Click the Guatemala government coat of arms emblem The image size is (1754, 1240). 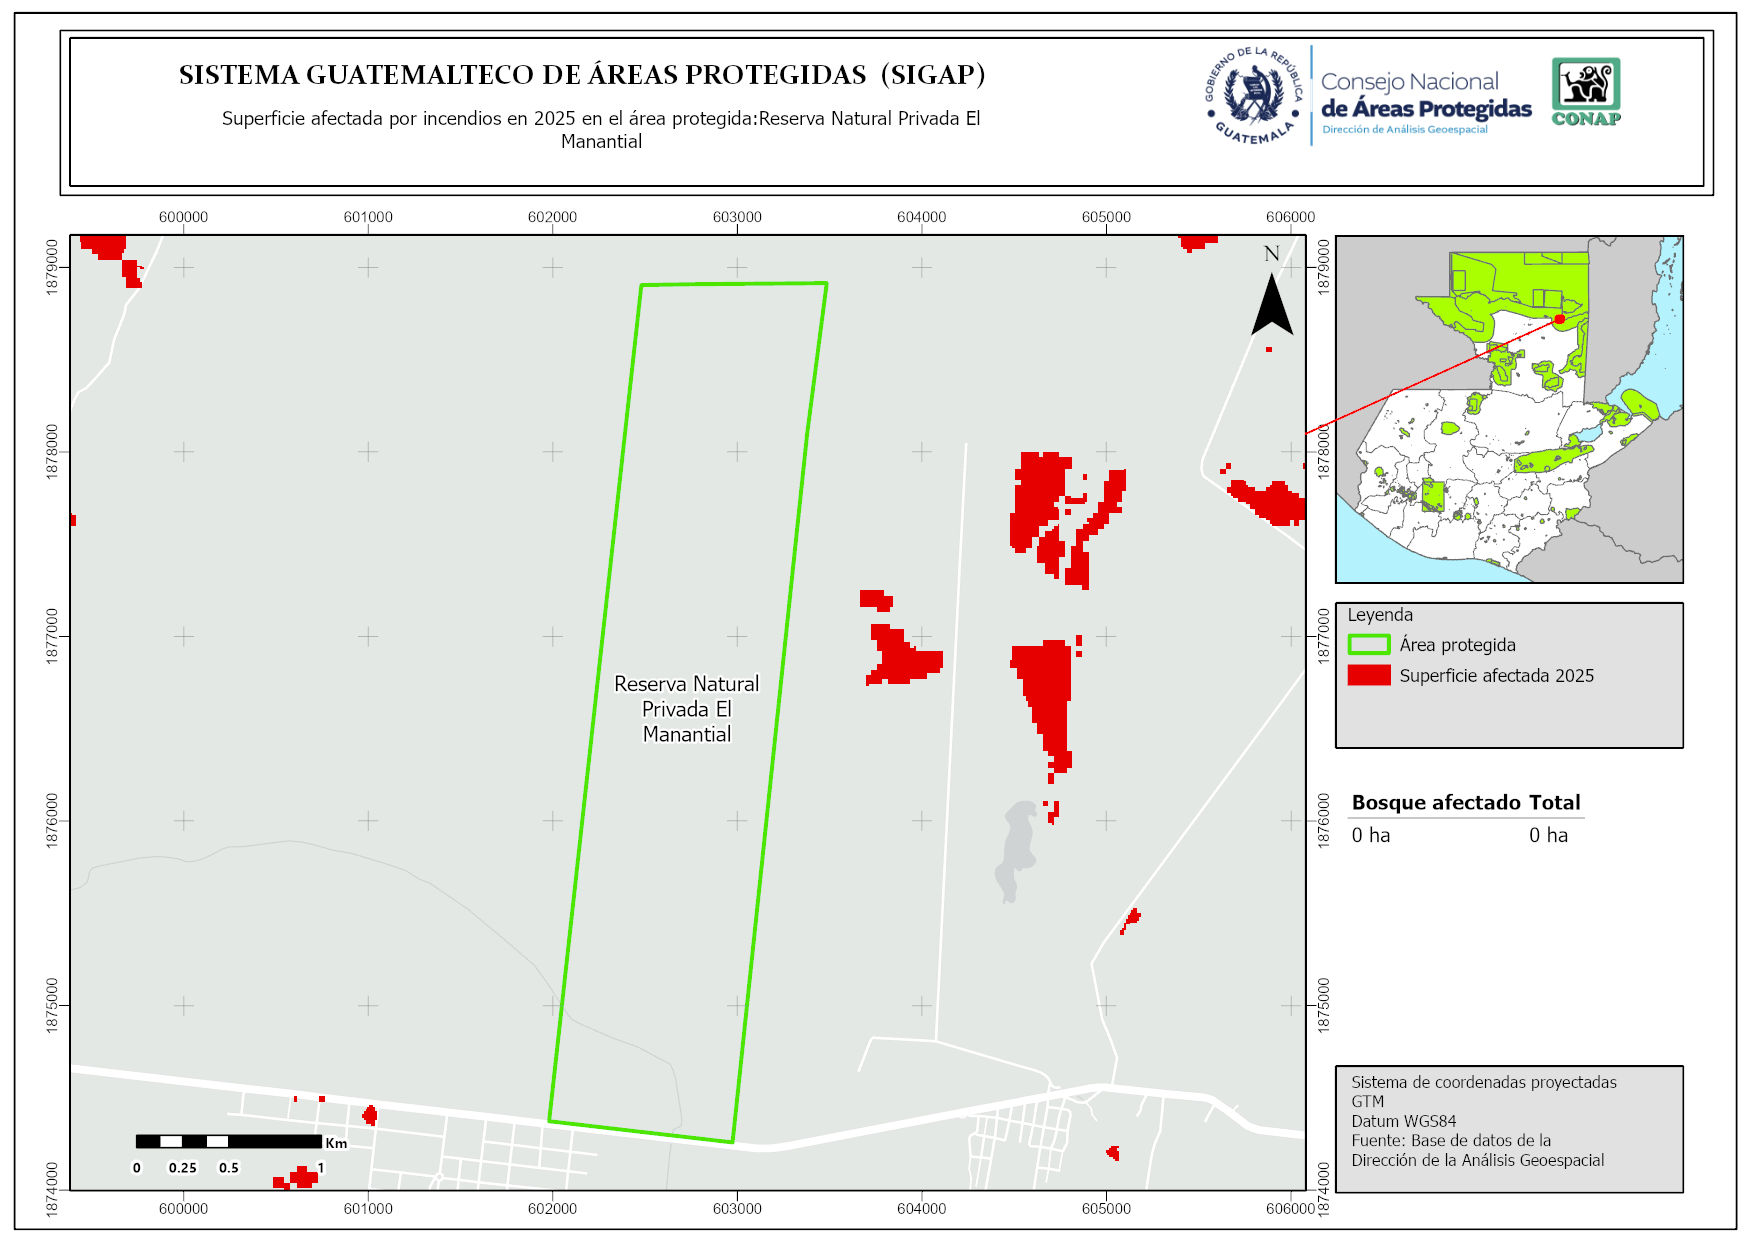pyautogui.click(x=1254, y=96)
